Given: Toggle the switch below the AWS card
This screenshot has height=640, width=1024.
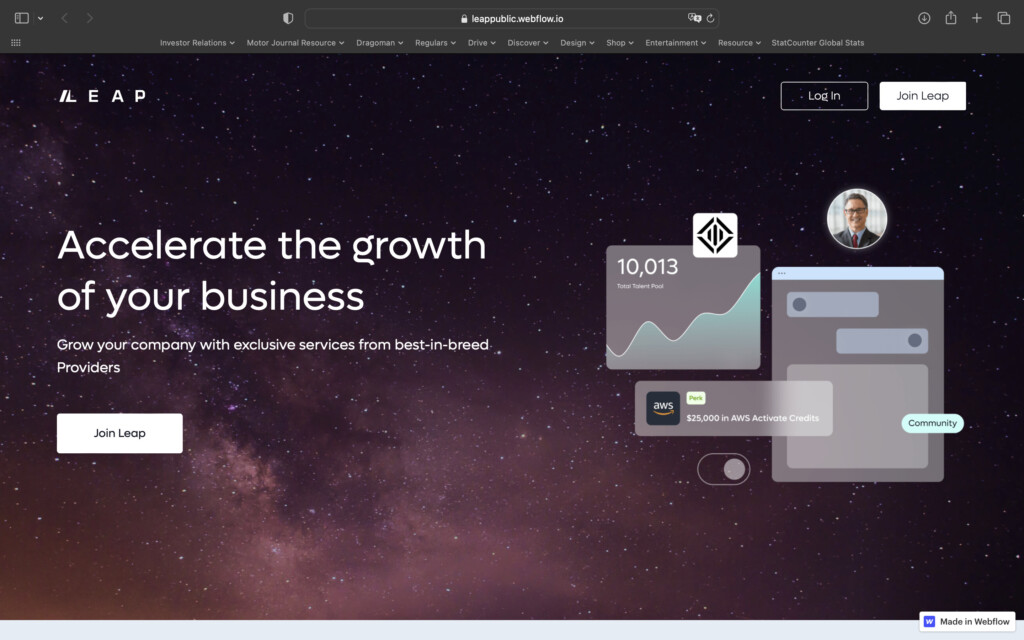Looking at the screenshot, I should [x=723, y=469].
